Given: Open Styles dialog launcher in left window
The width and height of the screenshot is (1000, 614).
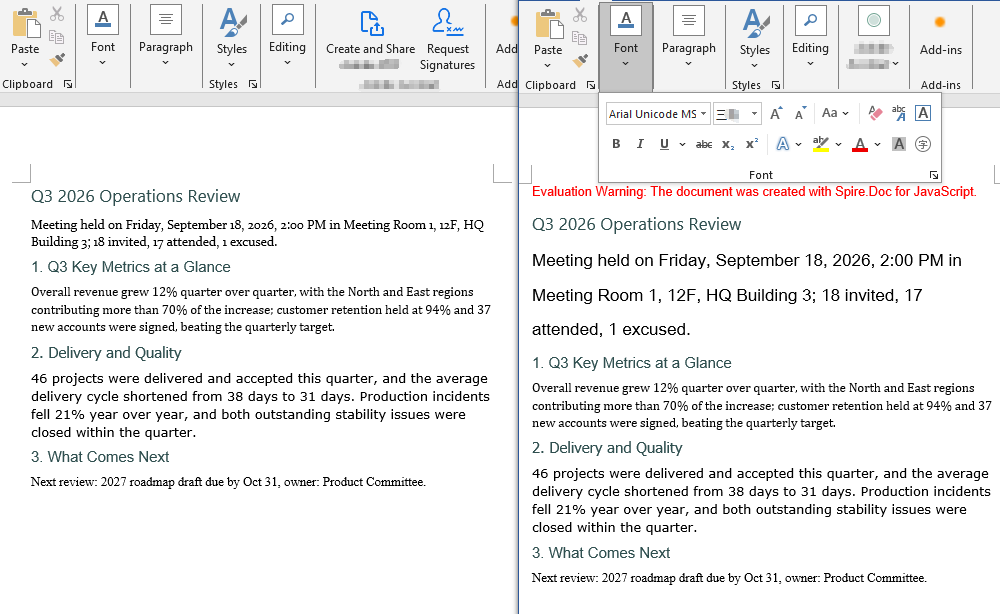Looking at the screenshot, I should click(x=253, y=84).
